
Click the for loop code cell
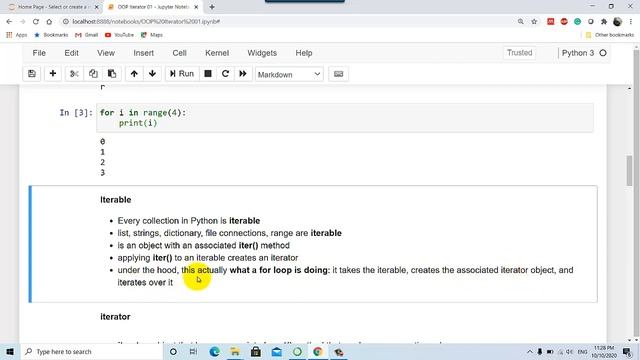coord(344,118)
